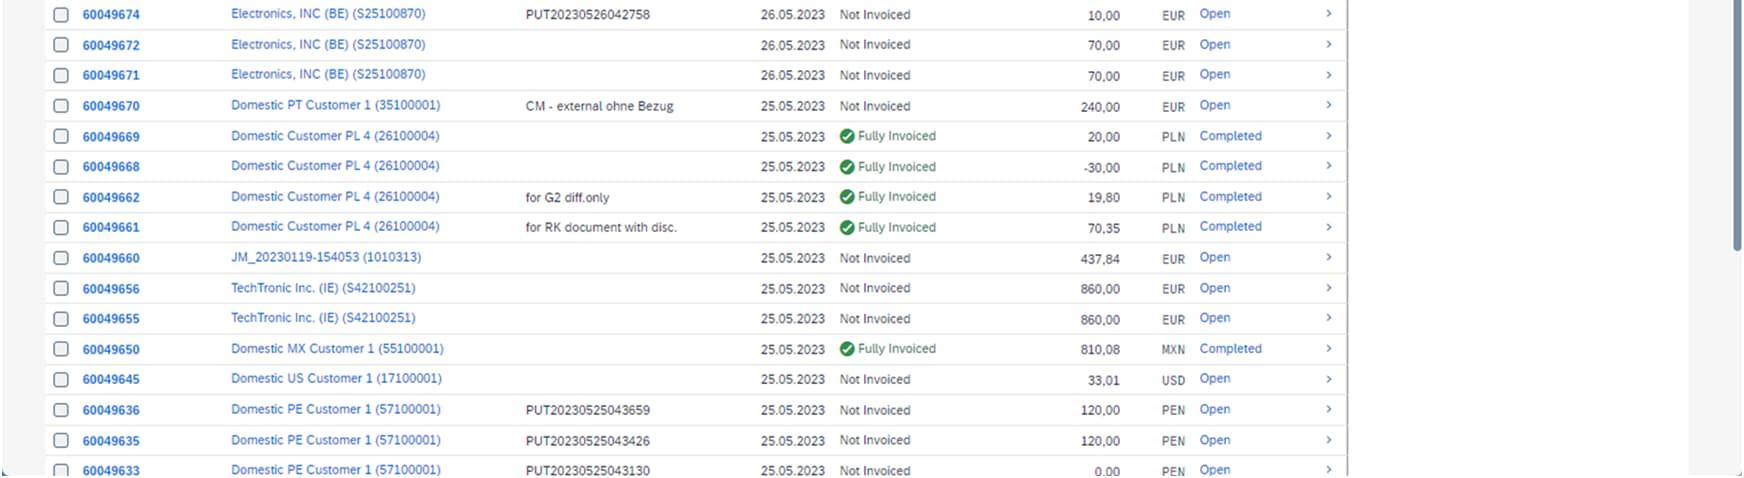Viewport: 1744px width, 478px height.
Task: Open JM_20230119-154053 customer link
Action: click(x=325, y=257)
